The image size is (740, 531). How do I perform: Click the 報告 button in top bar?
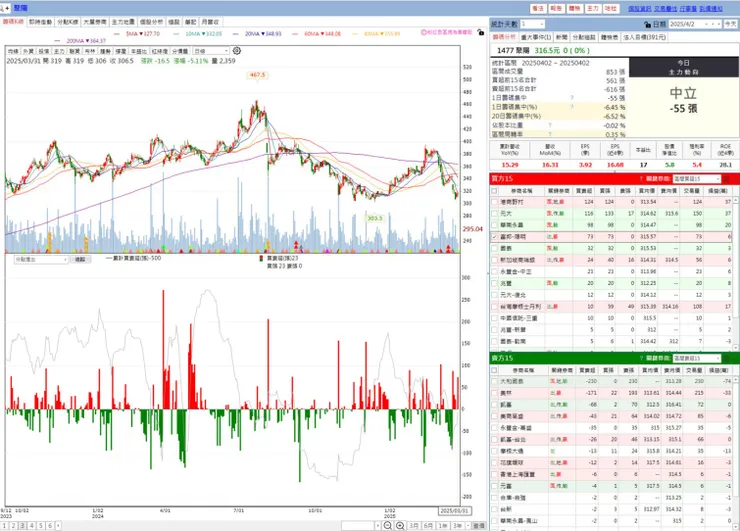point(556,8)
